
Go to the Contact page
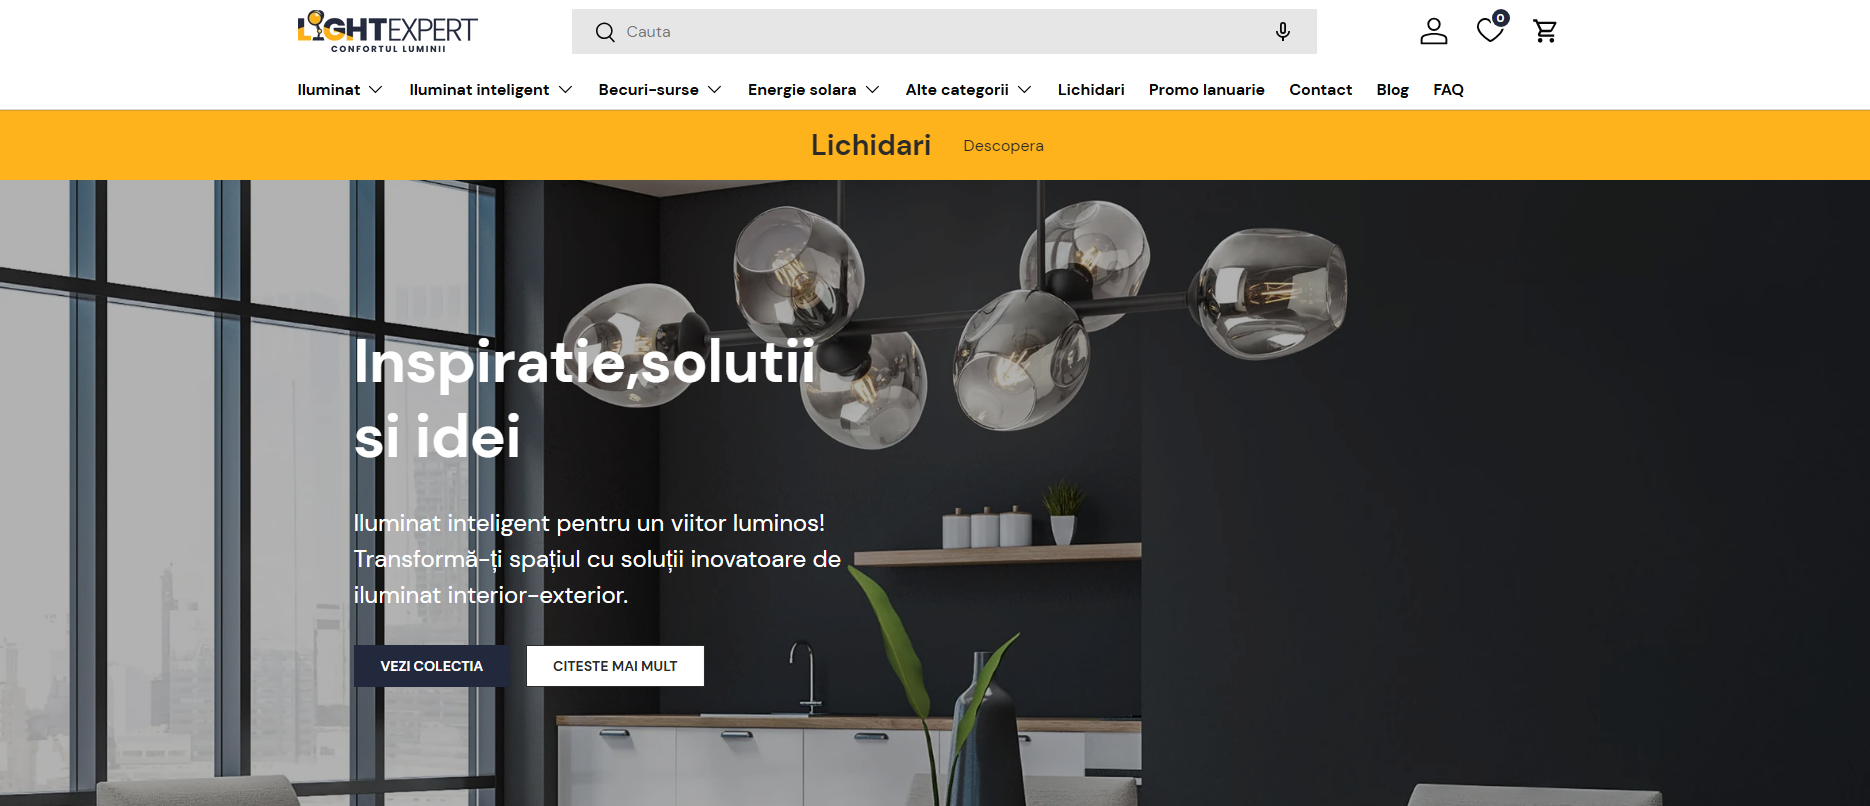point(1320,90)
